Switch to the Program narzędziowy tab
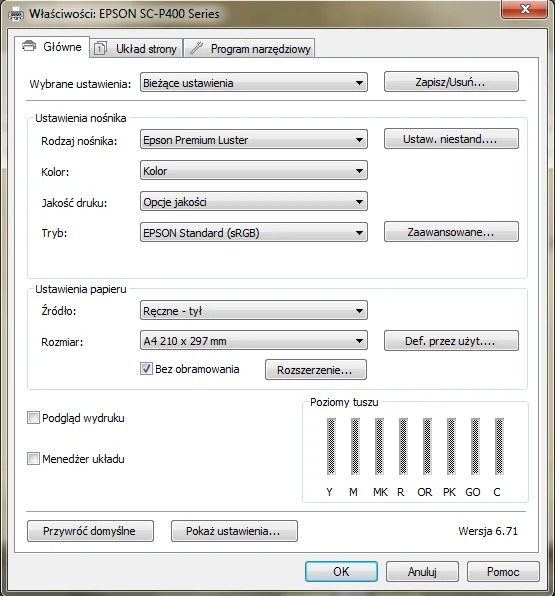555x596 pixels. pos(249,49)
